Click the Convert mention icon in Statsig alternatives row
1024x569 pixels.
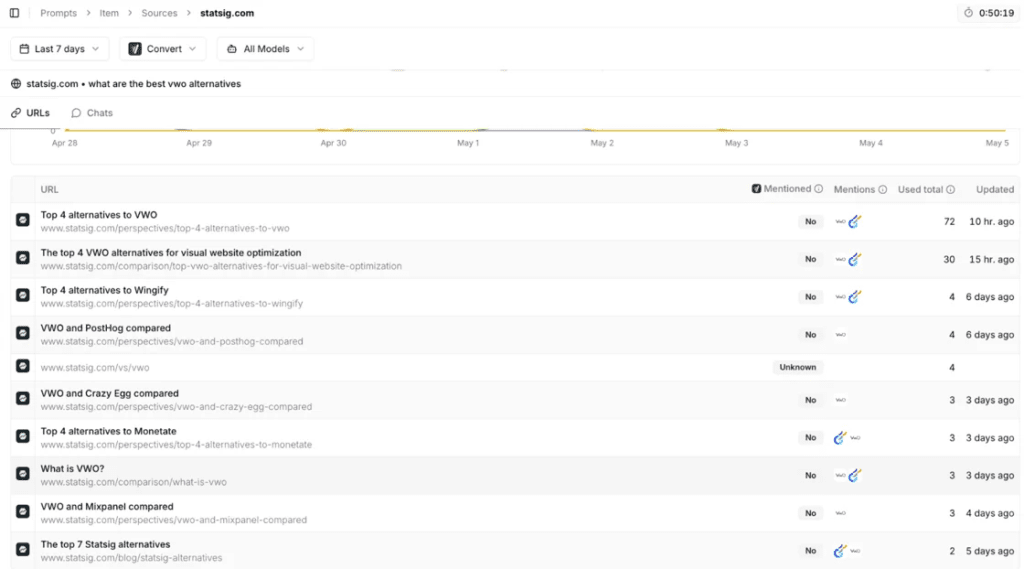tap(840, 551)
